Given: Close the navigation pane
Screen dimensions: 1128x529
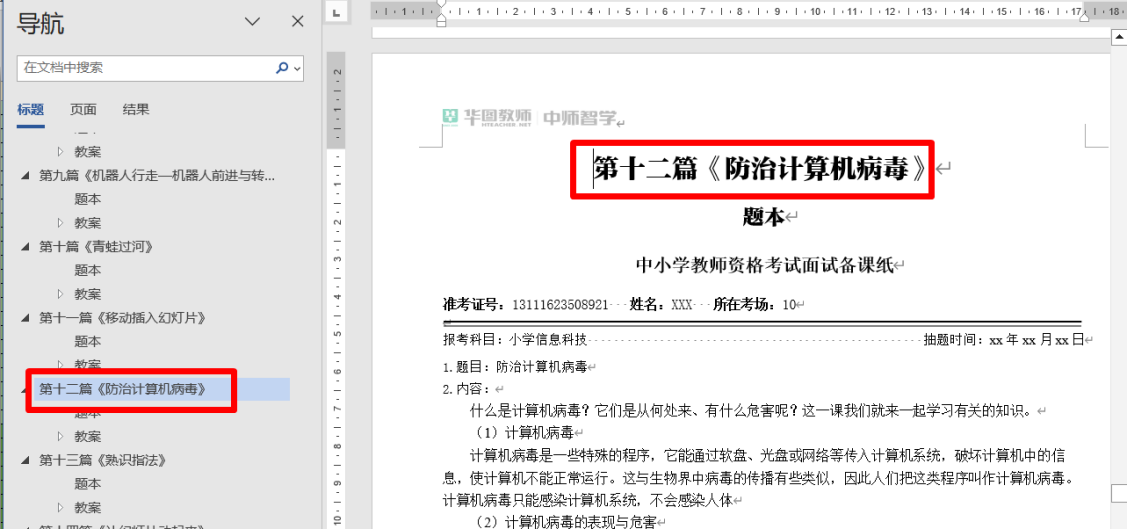Looking at the screenshot, I should [297, 22].
